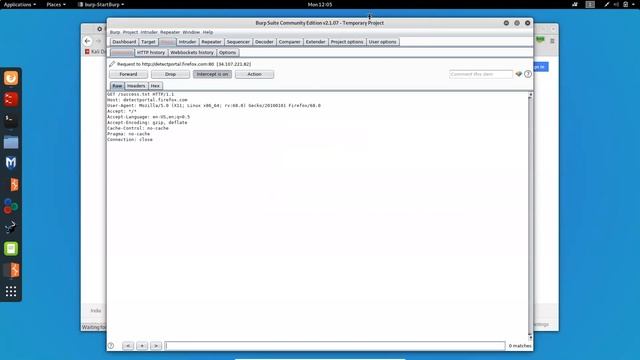Click the Comment this item field
The image size is (640, 360).
[481, 74]
